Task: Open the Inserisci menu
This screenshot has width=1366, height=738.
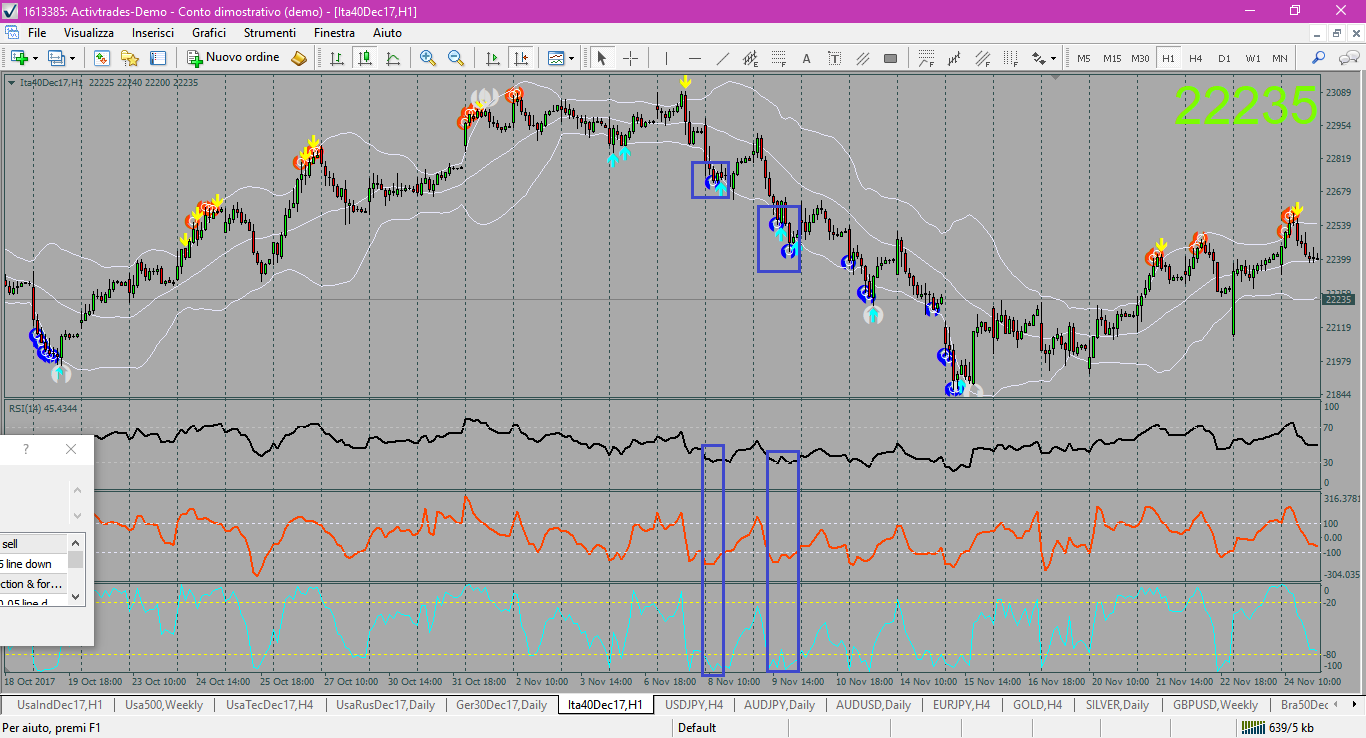Action: (x=153, y=33)
